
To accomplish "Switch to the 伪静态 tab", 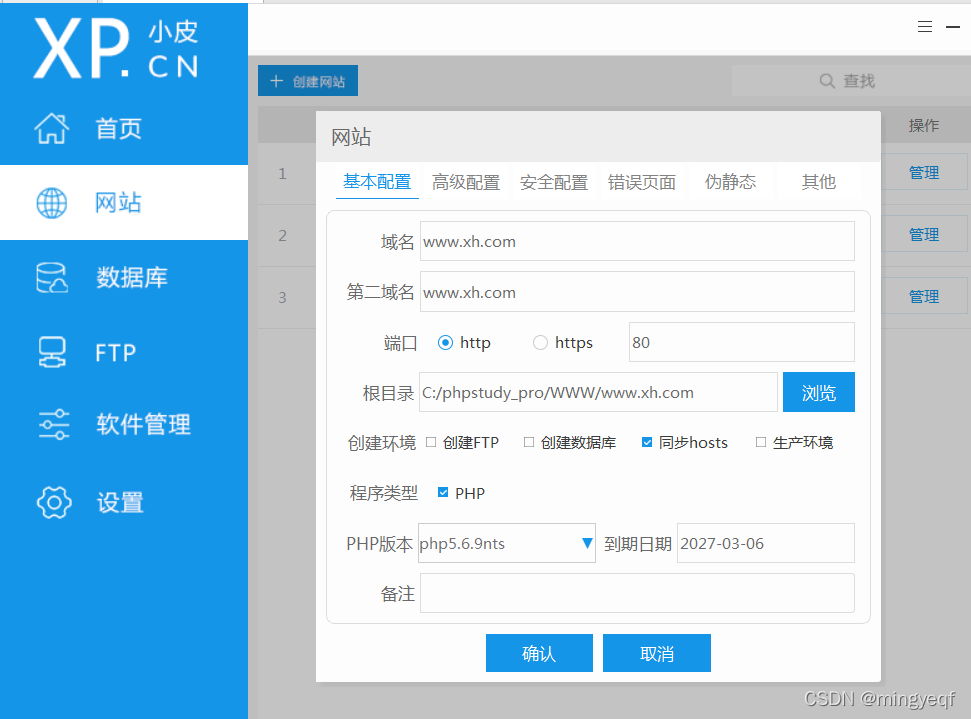I will (730, 182).
